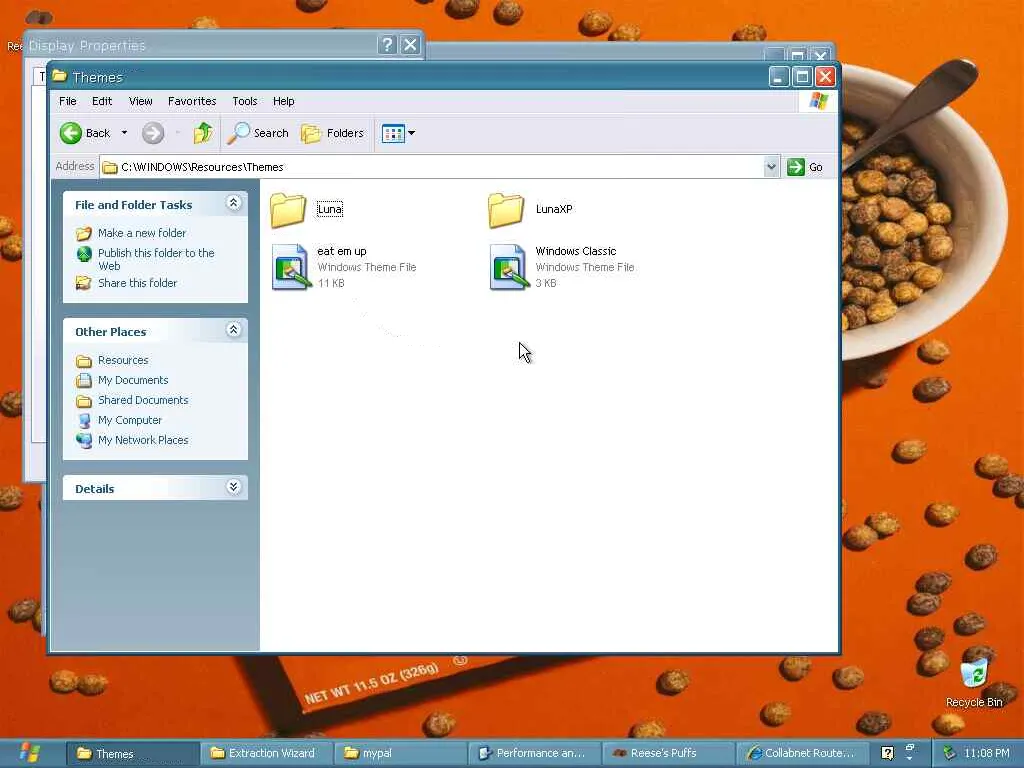The width and height of the screenshot is (1024, 768).
Task: Collapse the File and Folder Tasks panel
Action: point(233,203)
